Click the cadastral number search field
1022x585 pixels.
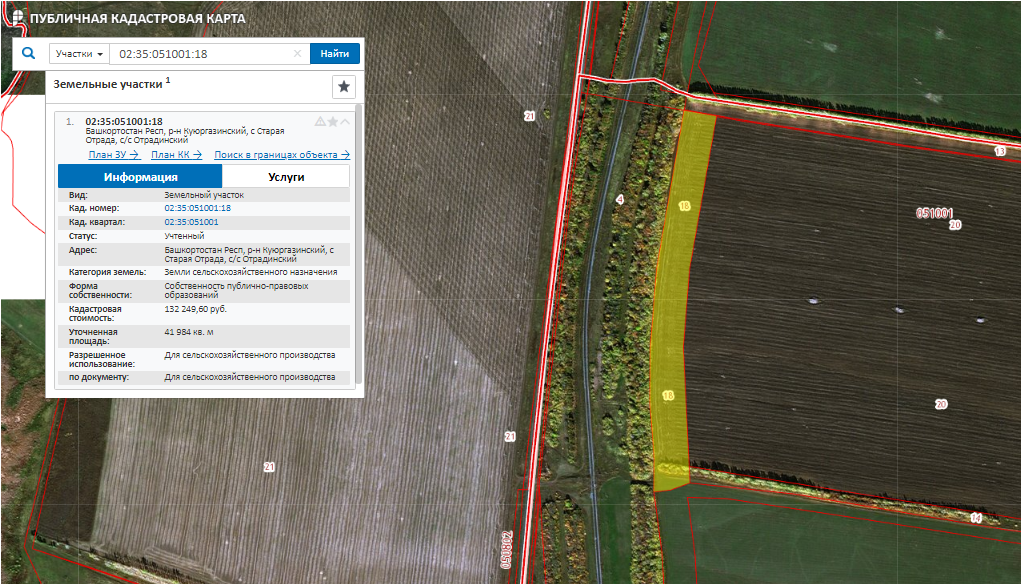[200, 54]
